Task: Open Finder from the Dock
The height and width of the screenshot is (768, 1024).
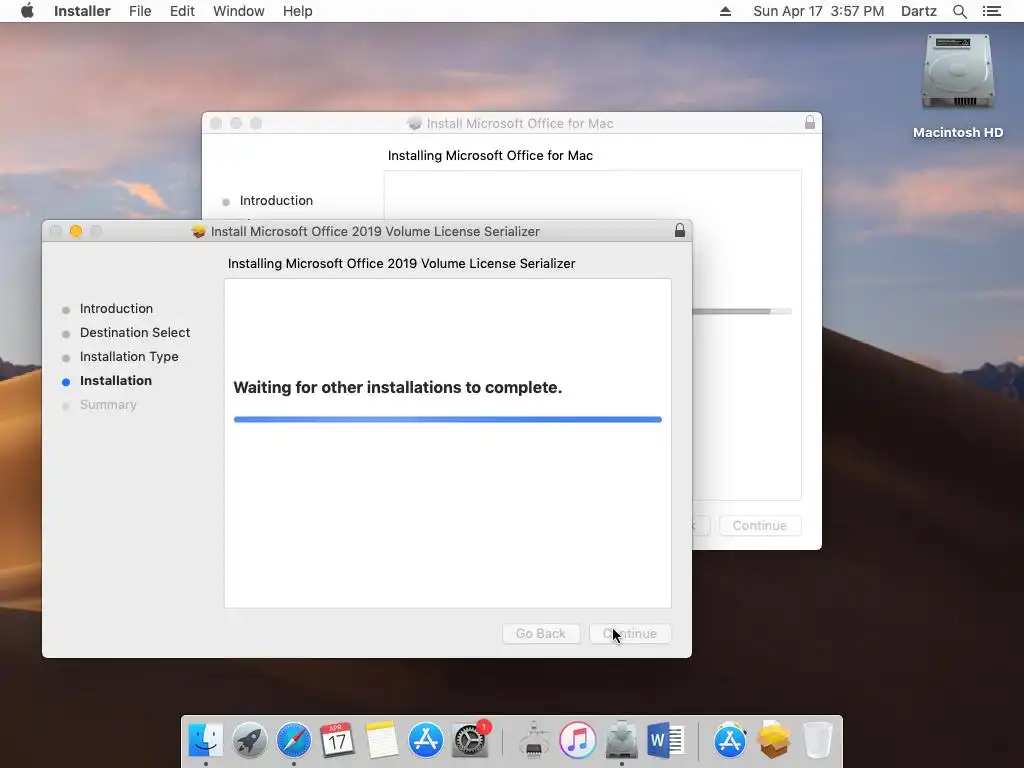Action: [x=205, y=740]
